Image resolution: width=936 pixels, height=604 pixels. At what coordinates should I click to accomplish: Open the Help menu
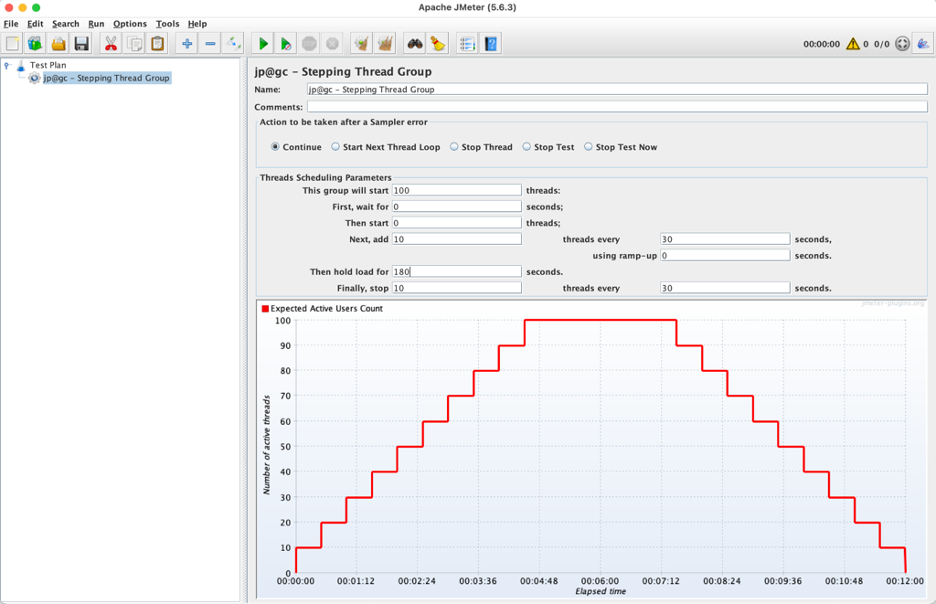(197, 24)
